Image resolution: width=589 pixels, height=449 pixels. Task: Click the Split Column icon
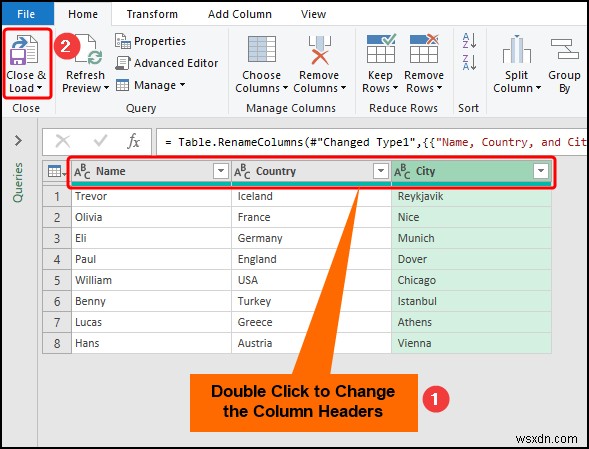pos(517,49)
